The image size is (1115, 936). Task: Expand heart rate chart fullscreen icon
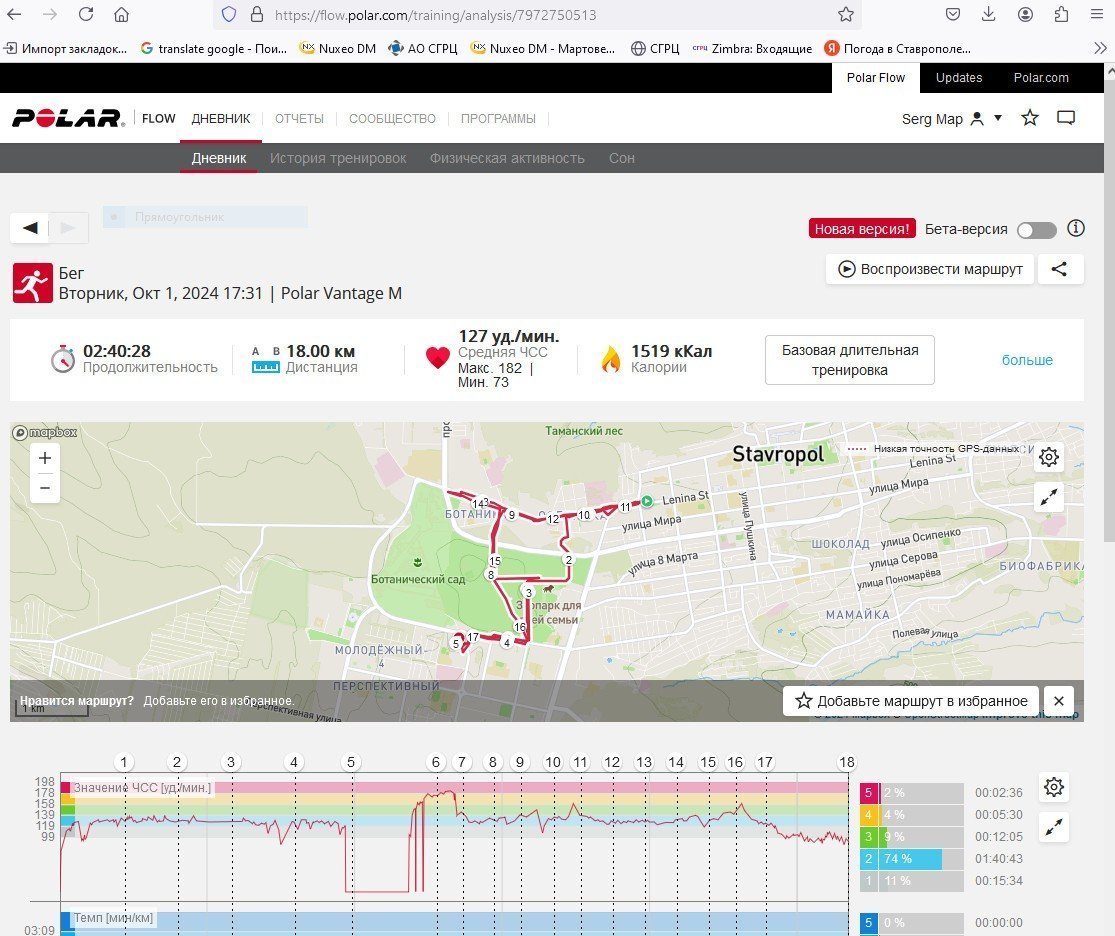(1054, 827)
